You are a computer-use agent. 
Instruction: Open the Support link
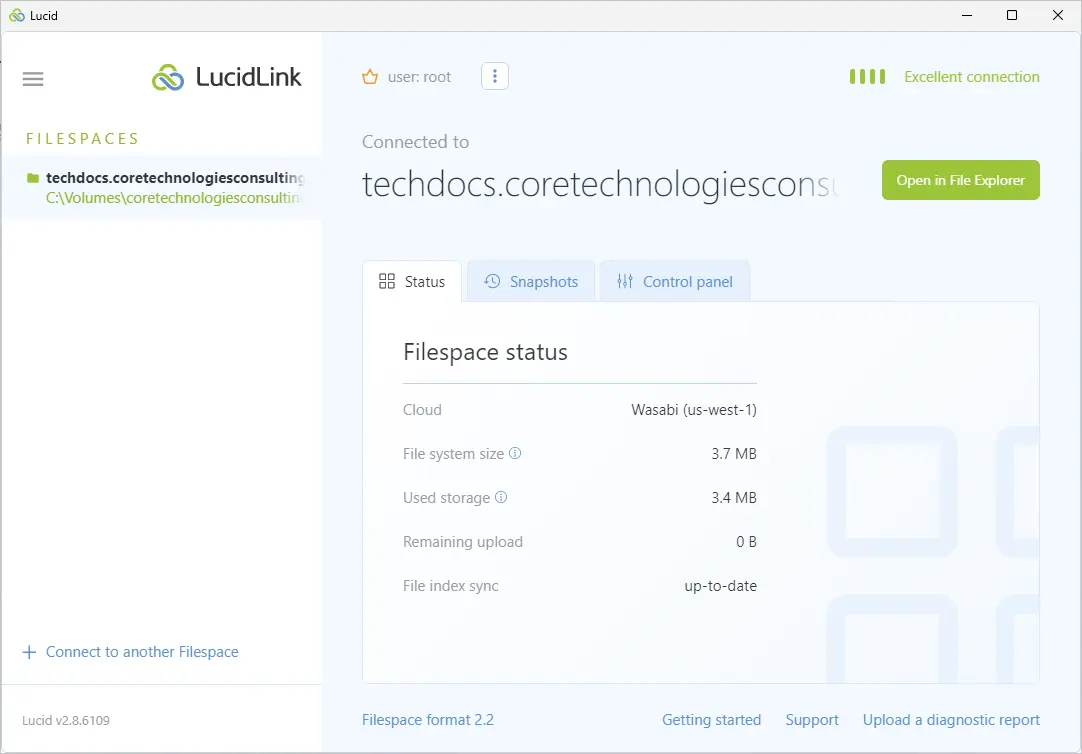point(812,720)
